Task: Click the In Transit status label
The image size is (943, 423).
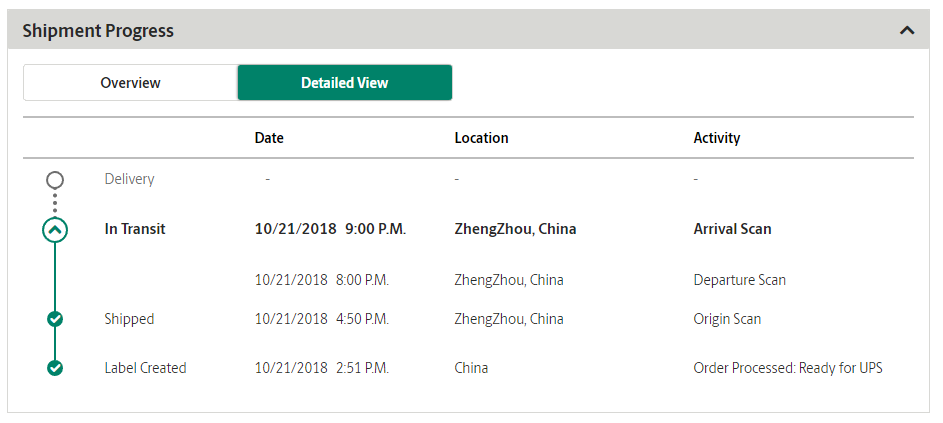Action: (x=135, y=229)
